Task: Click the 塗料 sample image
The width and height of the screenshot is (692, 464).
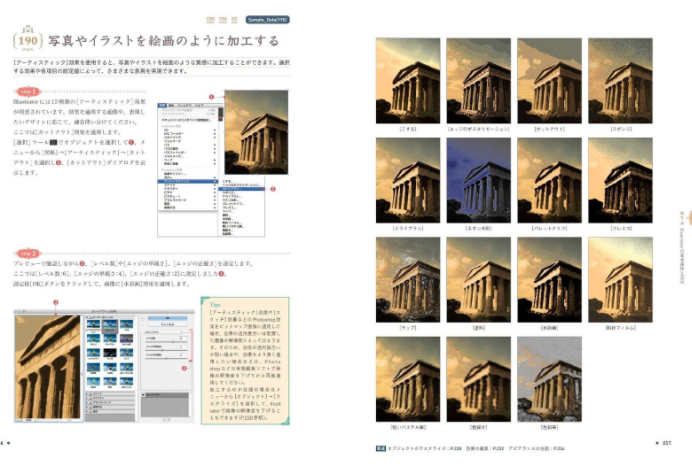Action: click(478, 279)
